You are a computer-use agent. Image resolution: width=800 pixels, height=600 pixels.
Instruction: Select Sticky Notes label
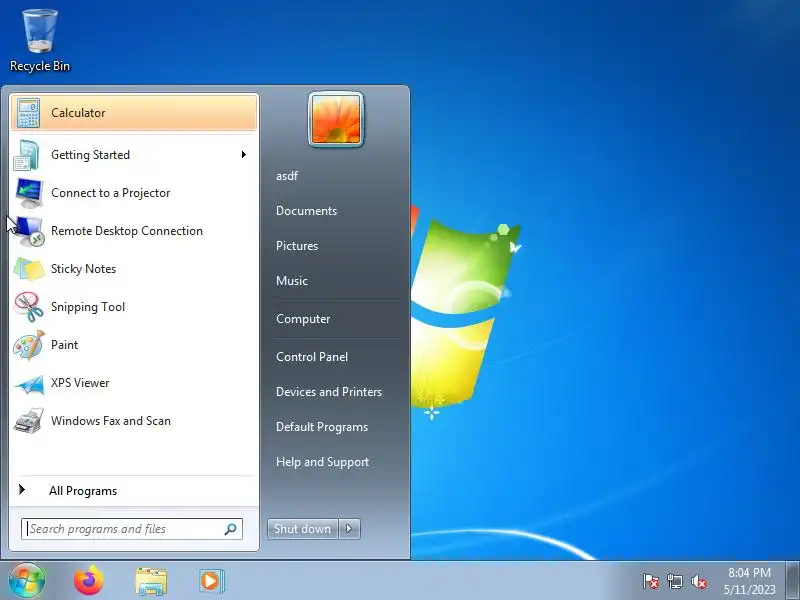click(x=84, y=269)
